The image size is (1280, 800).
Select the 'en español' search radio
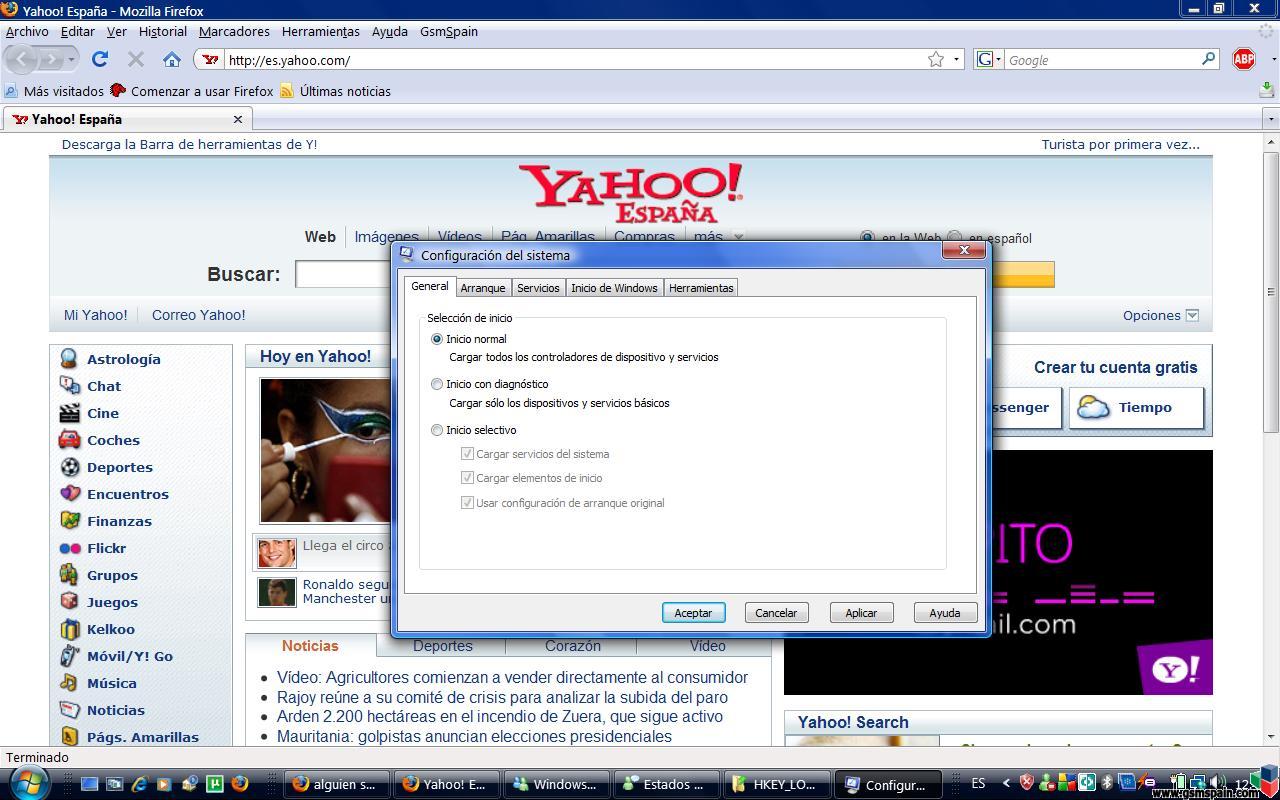pos(955,238)
